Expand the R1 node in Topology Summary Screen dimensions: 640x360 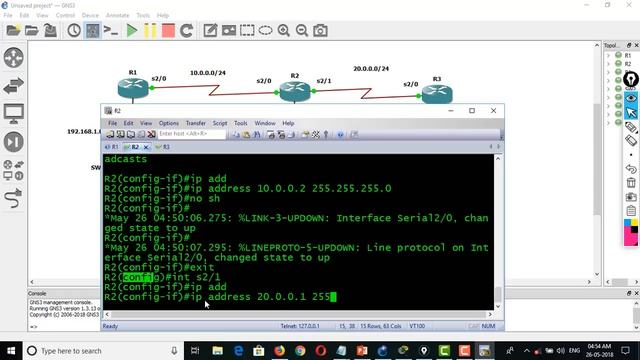pyautogui.click(x=608, y=56)
